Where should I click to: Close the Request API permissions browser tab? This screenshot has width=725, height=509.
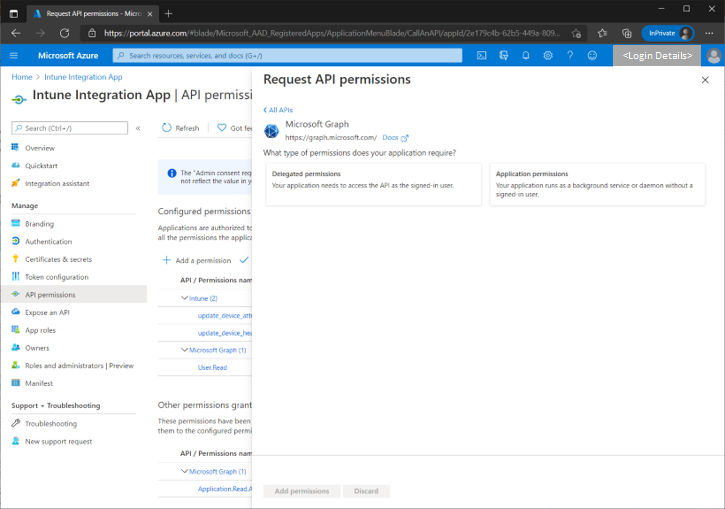coord(150,14)
